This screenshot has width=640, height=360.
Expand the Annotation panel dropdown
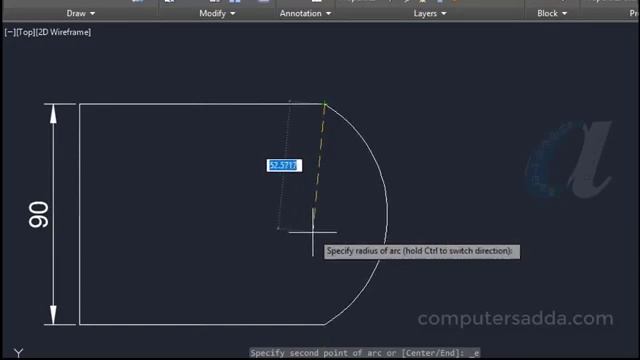pos(305,13)
